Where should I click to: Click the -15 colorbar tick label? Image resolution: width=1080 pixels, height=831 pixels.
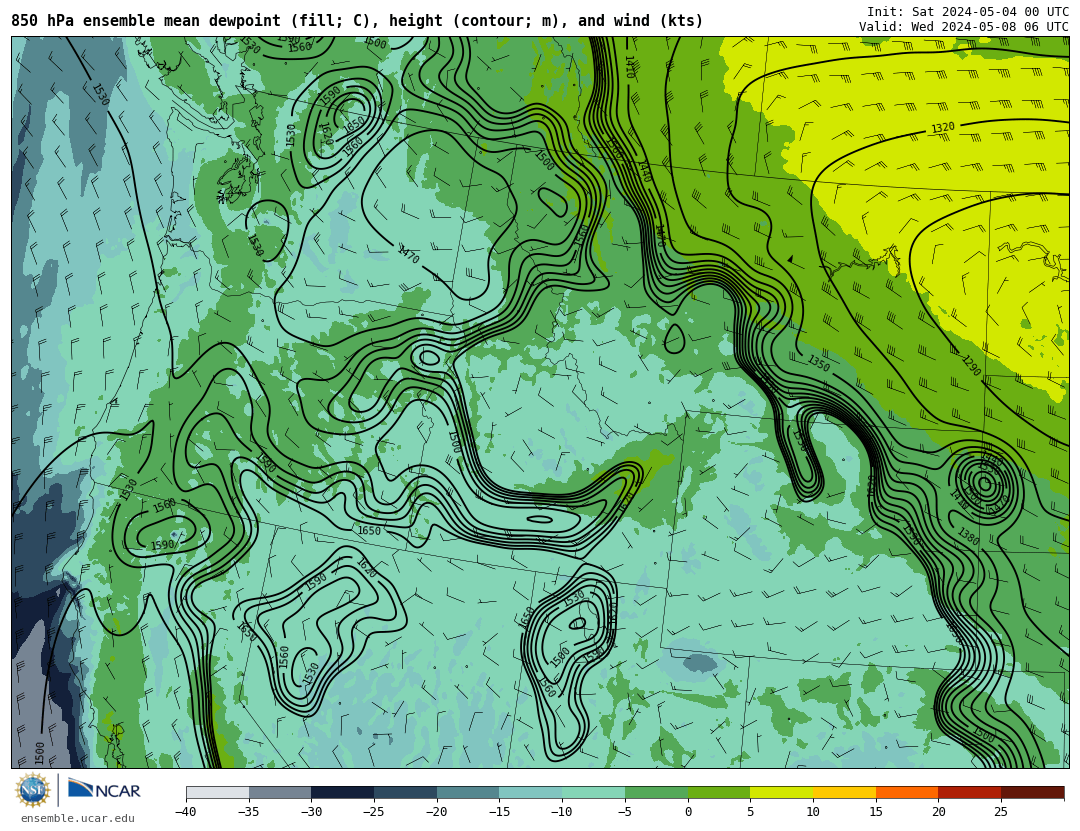click(499, 812)
